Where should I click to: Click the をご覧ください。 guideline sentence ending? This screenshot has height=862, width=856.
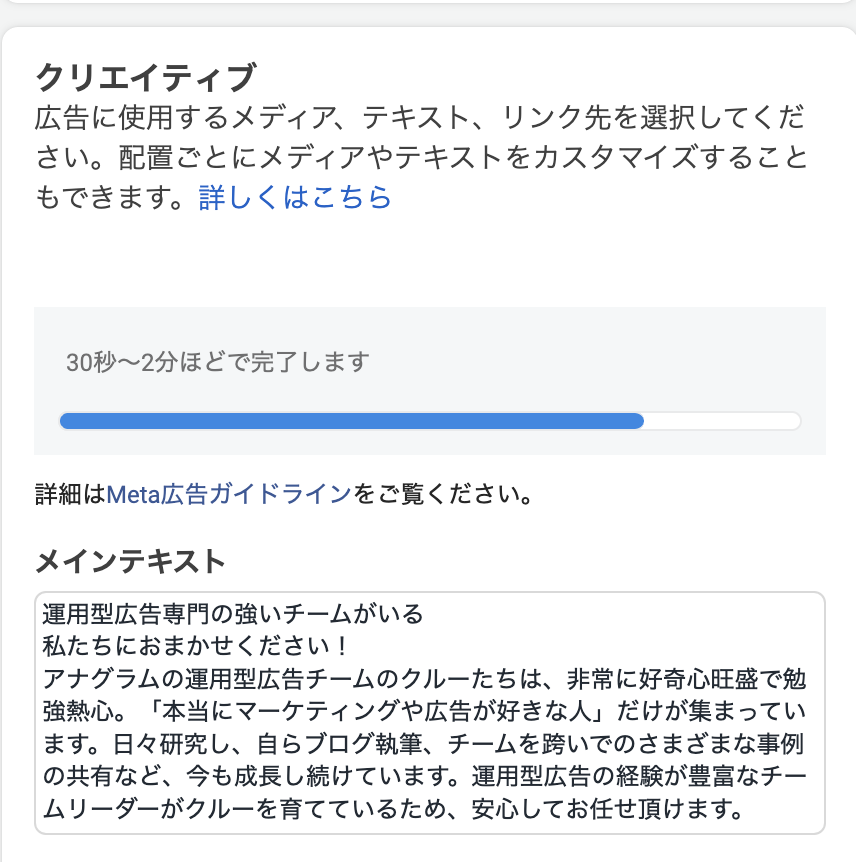(441, 493)
